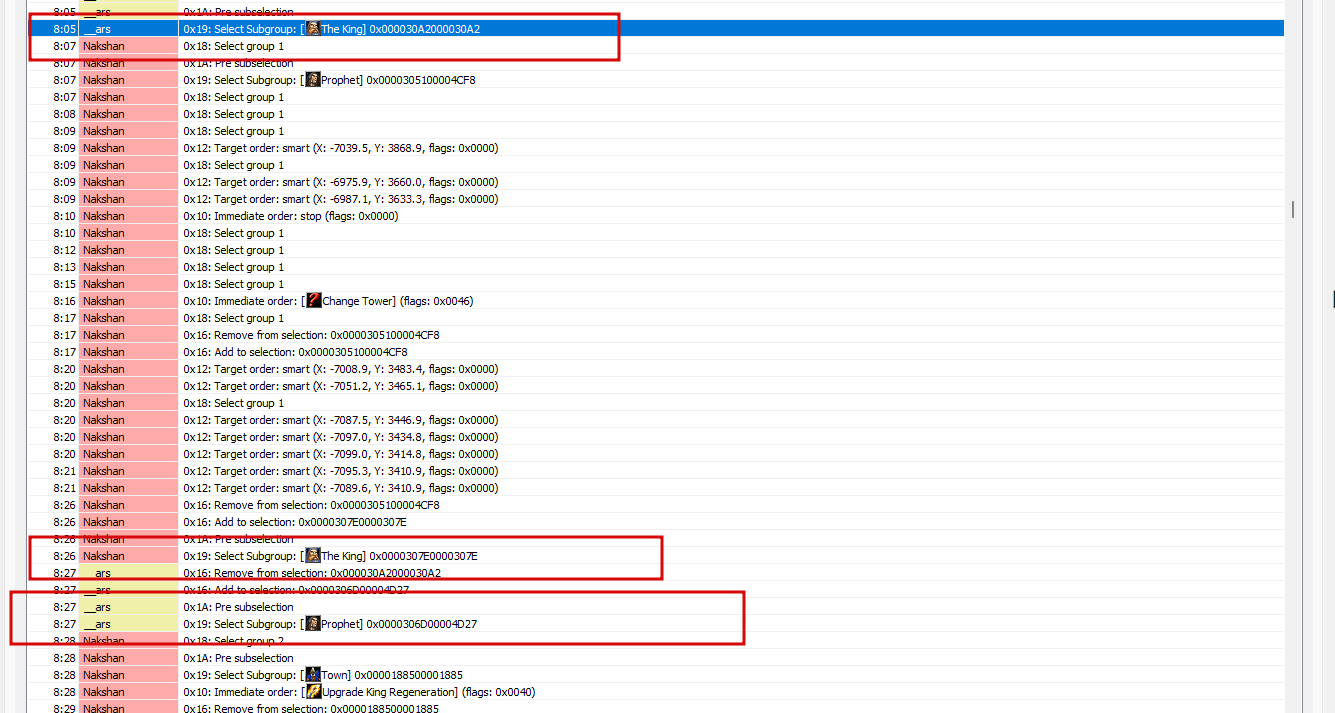Image resolution: width=1335 pixels, height=713 pixels.
Task: Select the Add to selection 0x0000307E0000307E row
Action: (x=656, y=522)
